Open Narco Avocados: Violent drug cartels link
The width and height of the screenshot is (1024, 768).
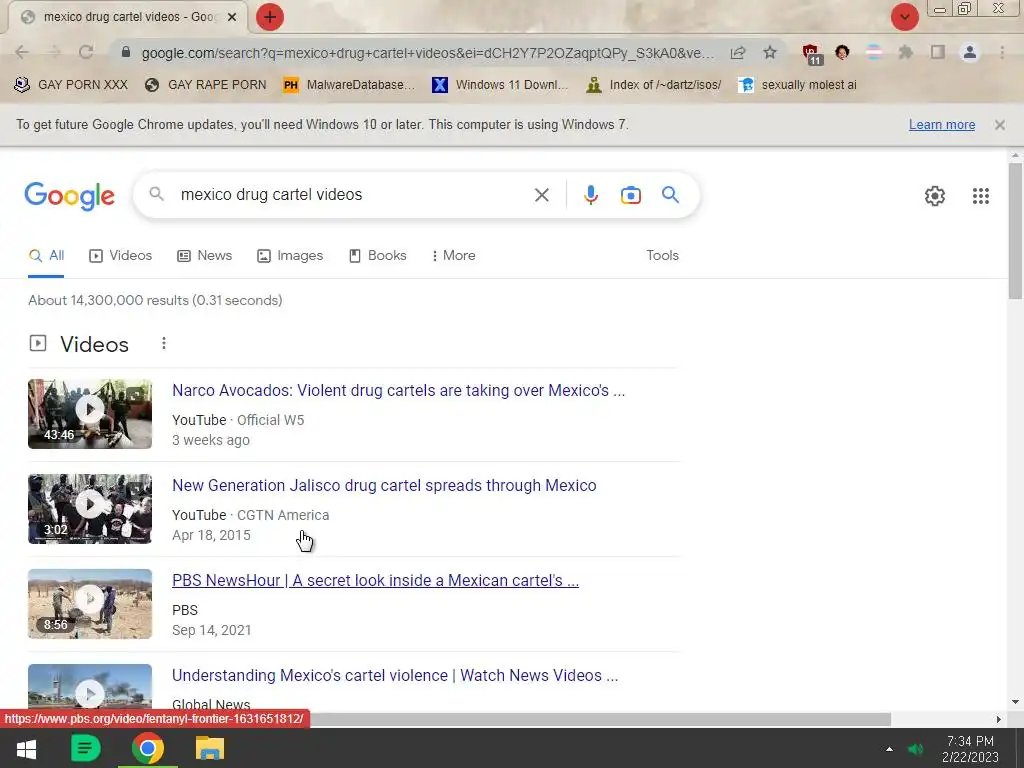[x=398, y=391]
